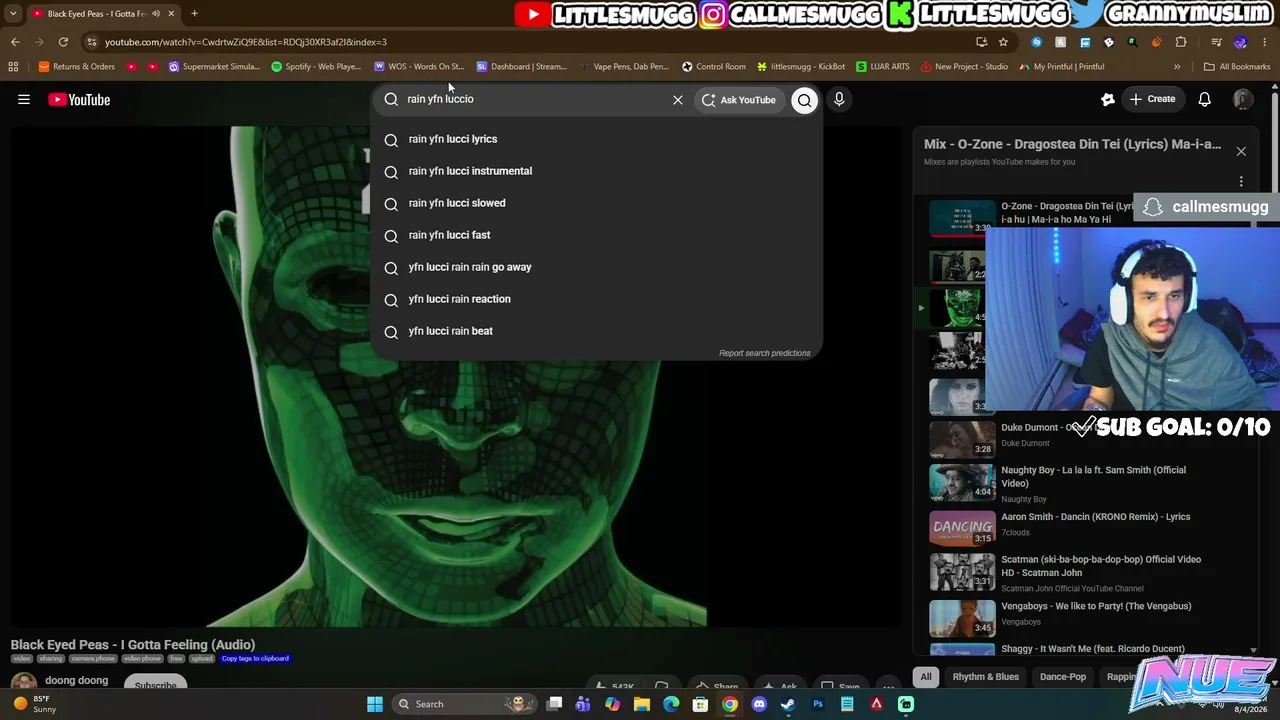This screenshot has height=720, width=1280.
Task: Select the All filter chip
Action: [x=926, y=677]
